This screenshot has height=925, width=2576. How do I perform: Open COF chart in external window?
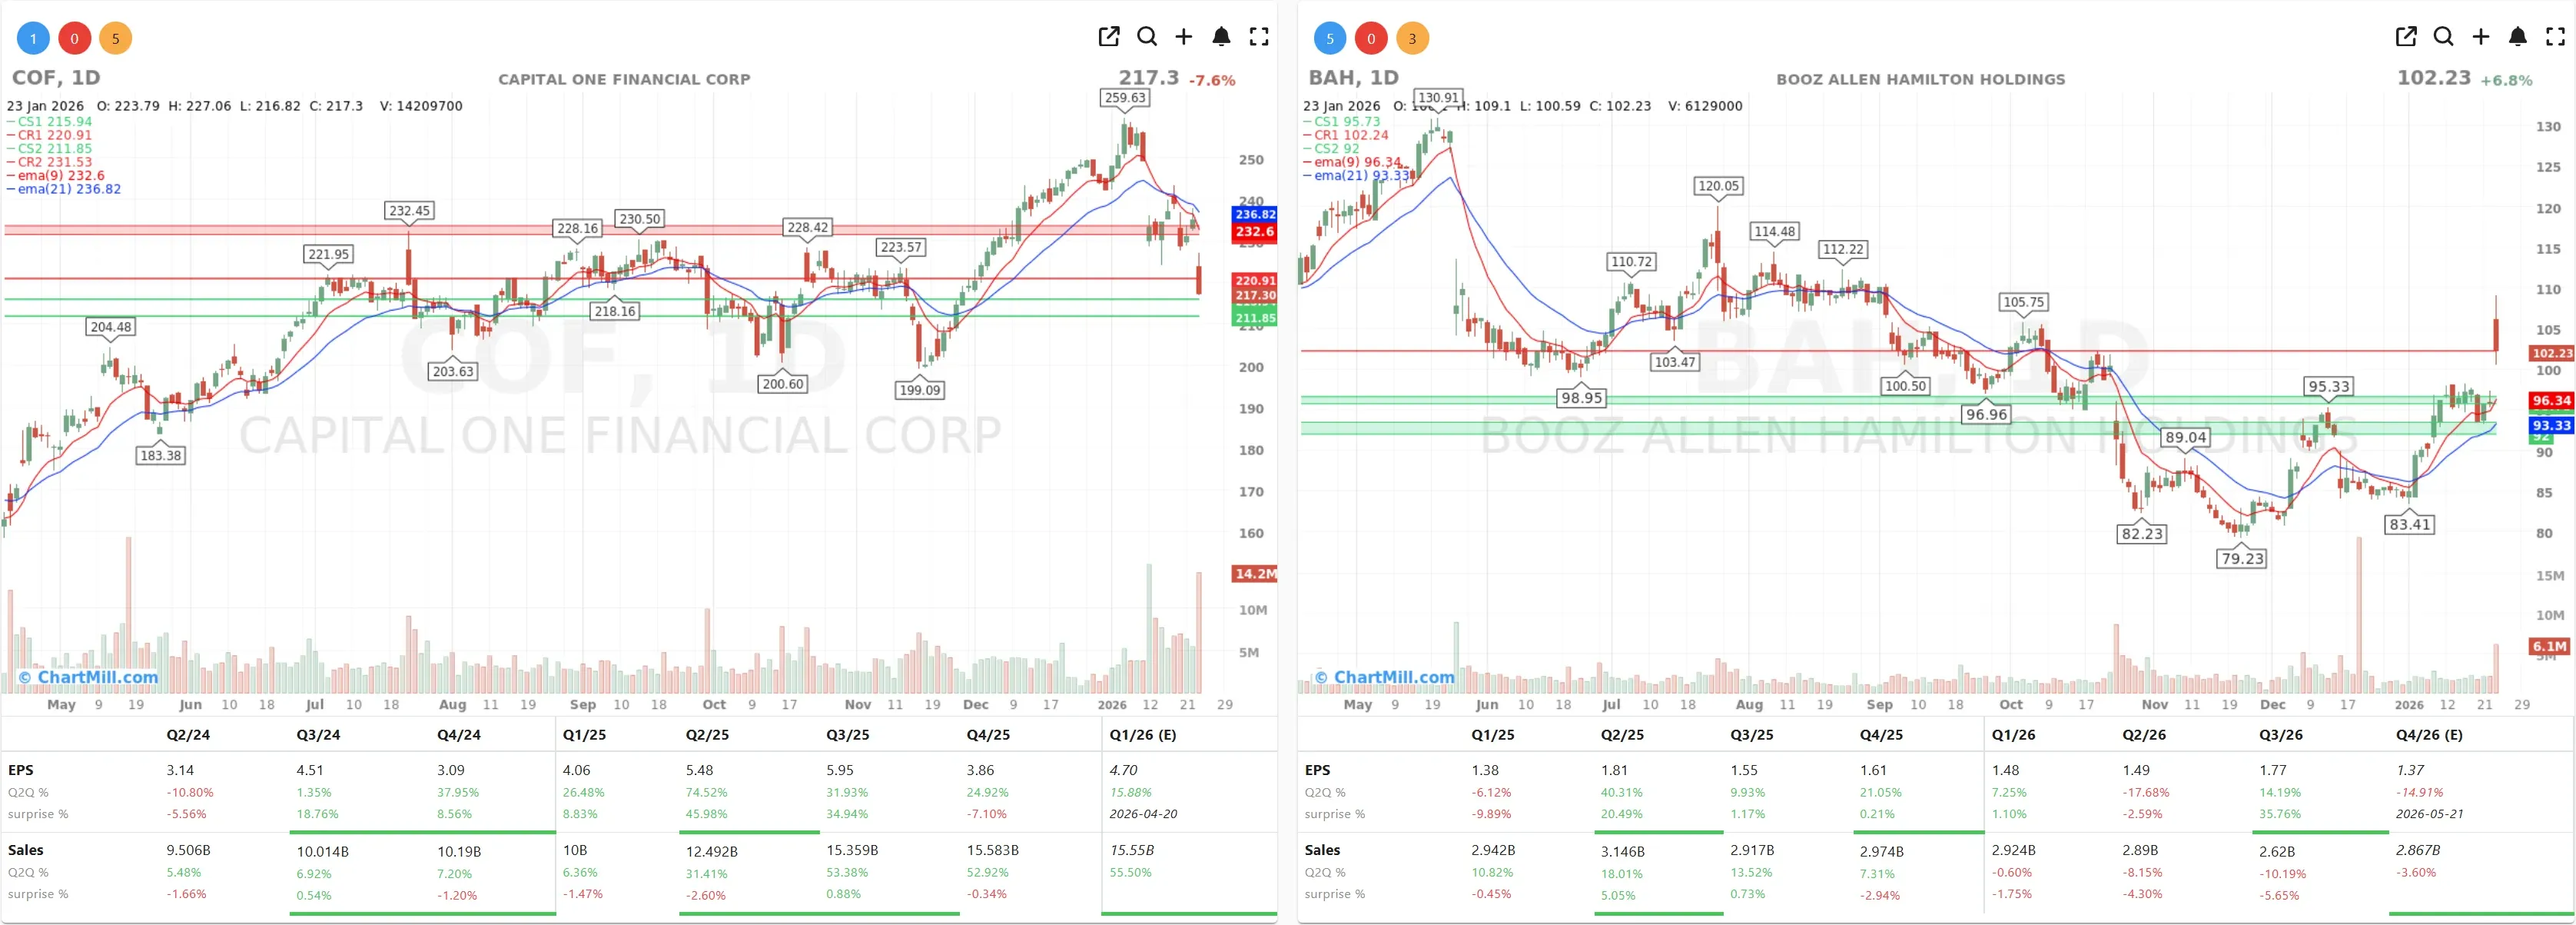click(x=1109, y=37)
